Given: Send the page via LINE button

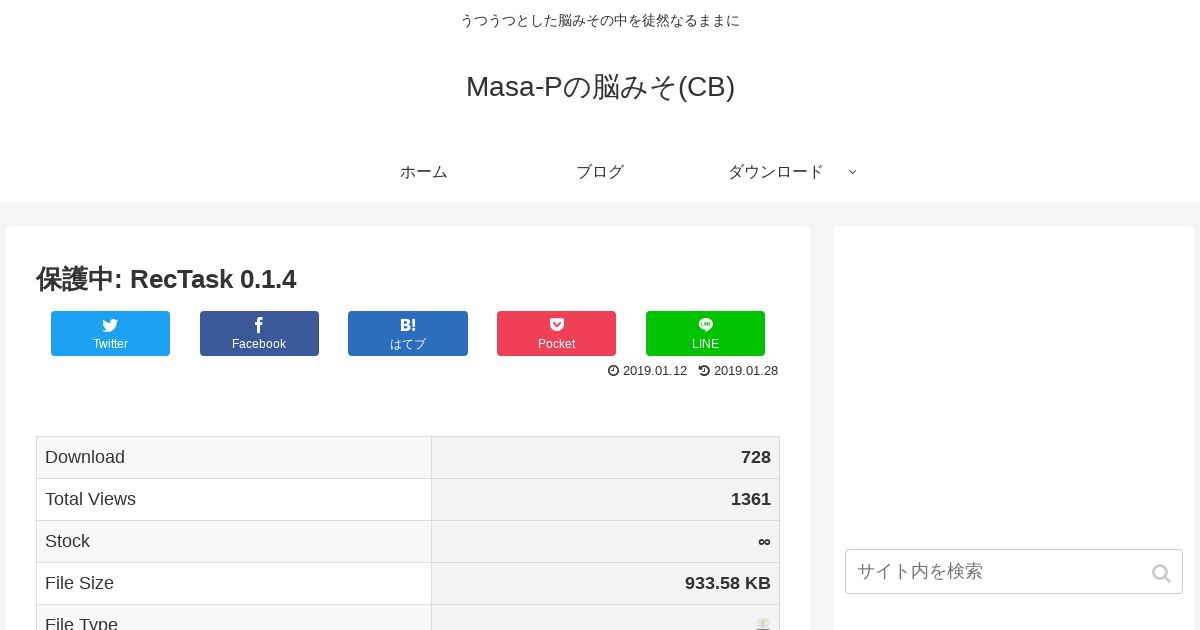Looking at the screenshot, I should 705,333.
